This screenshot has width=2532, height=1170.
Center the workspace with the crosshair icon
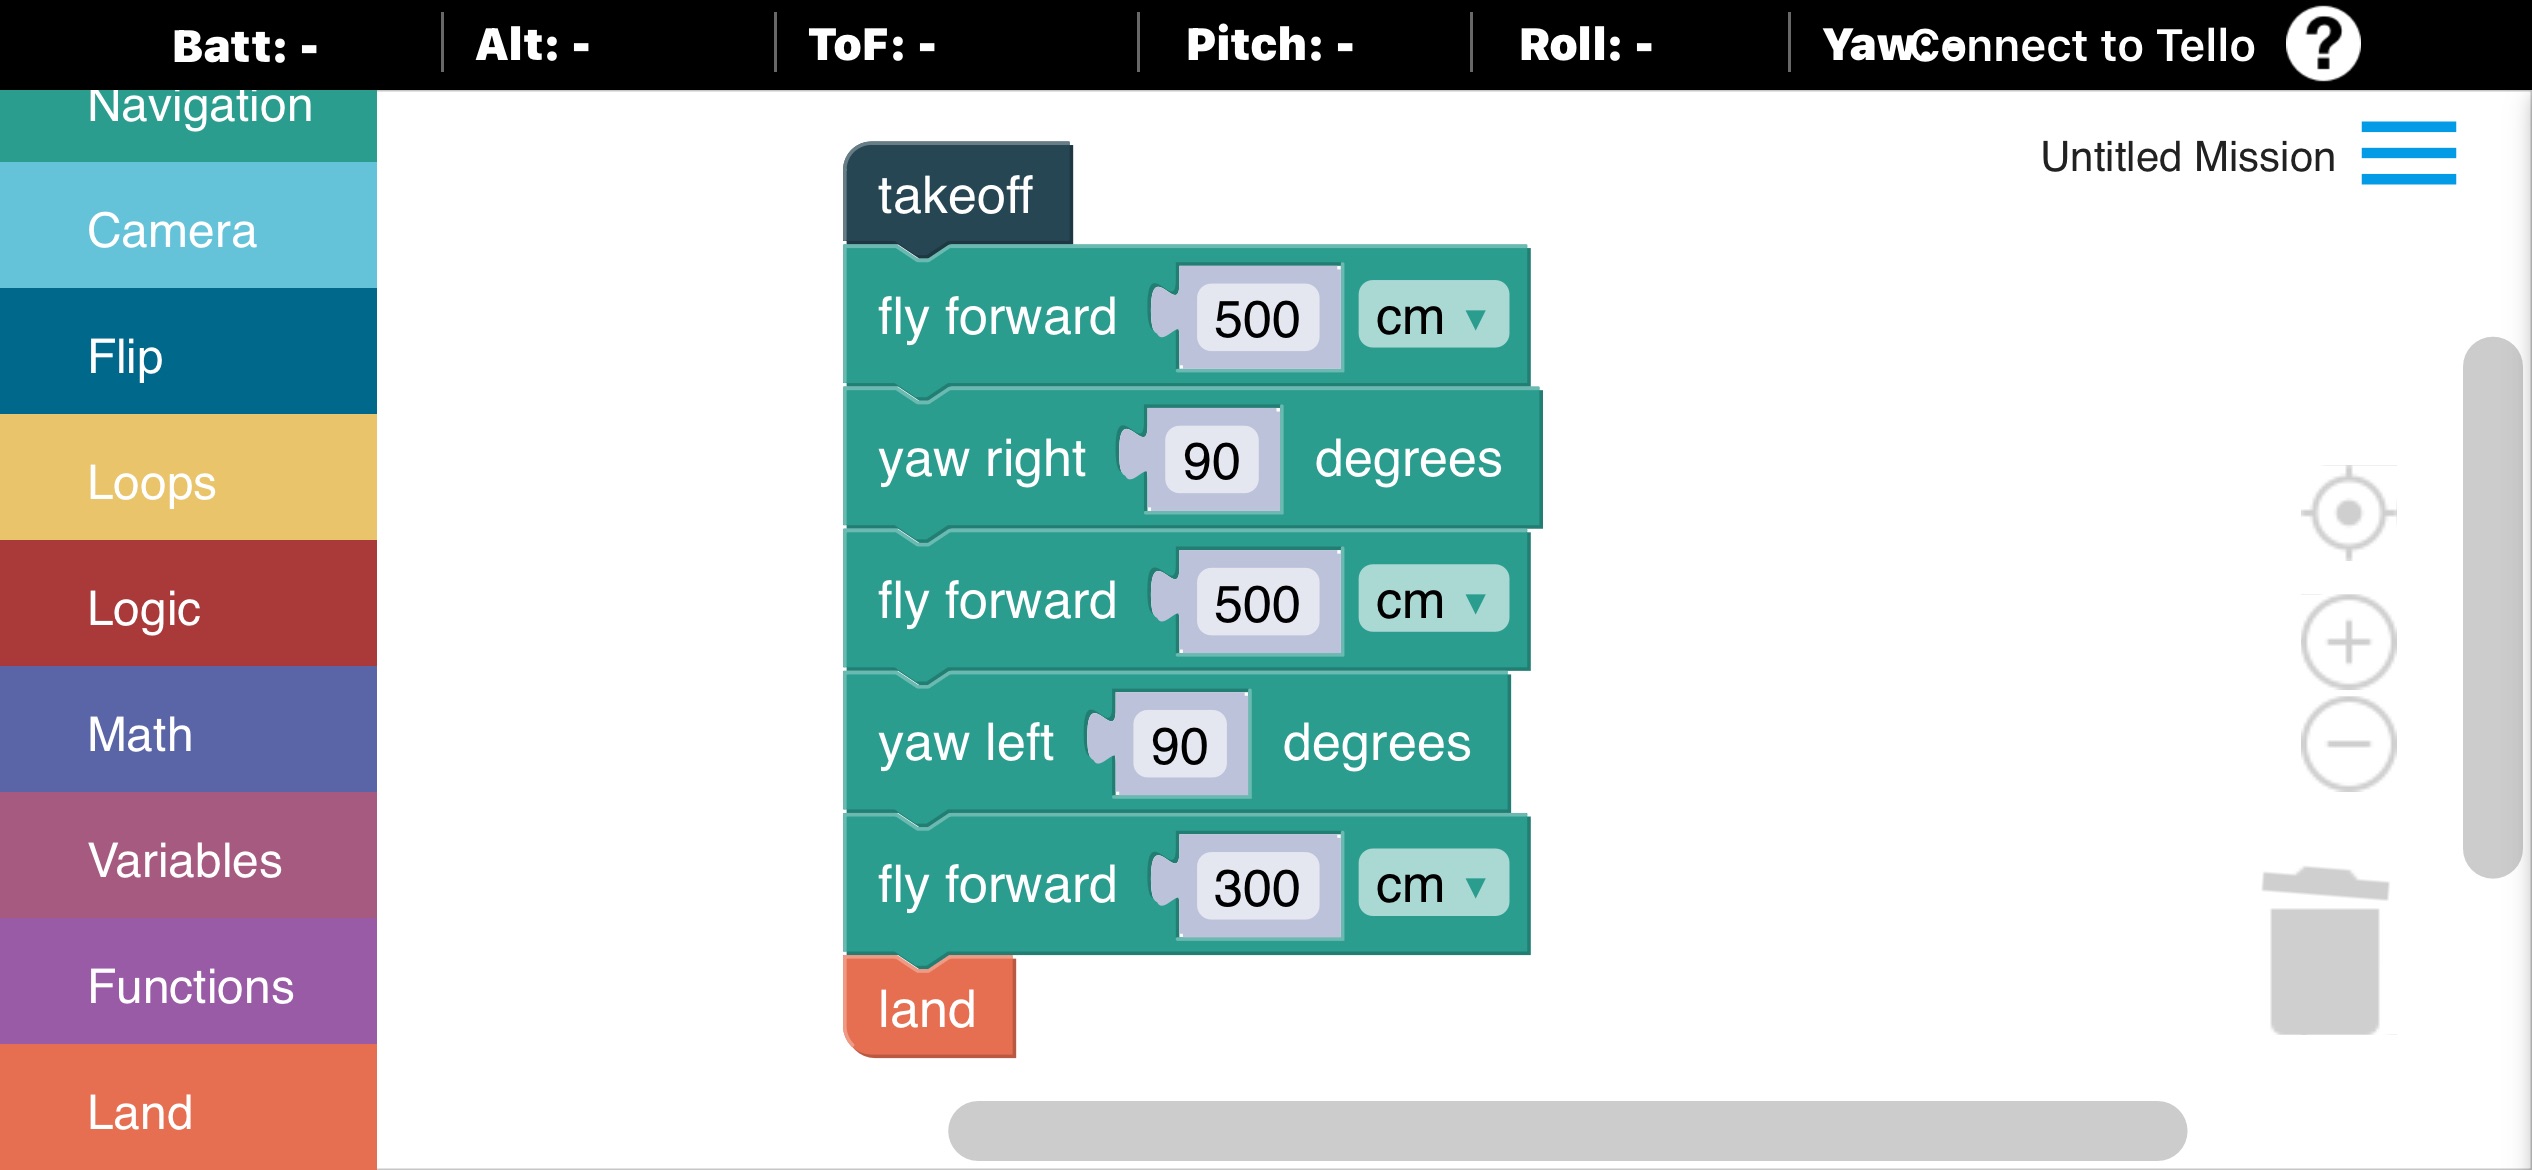click(2348, 513)
